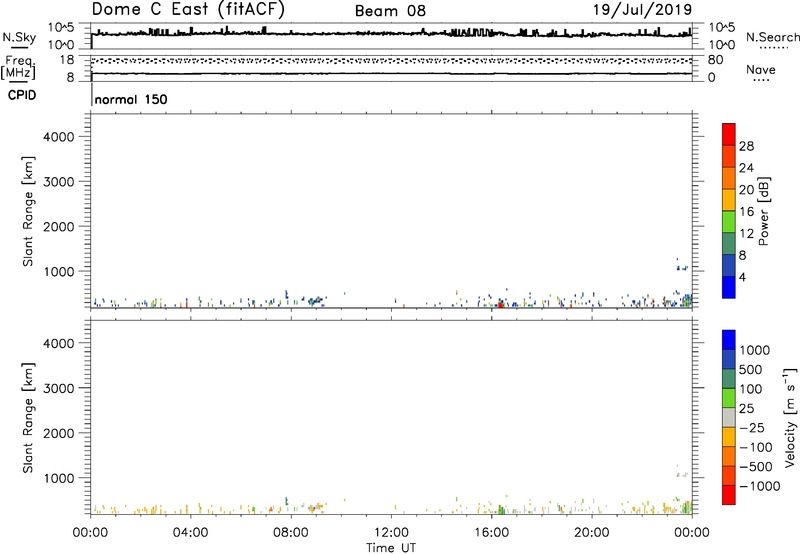Click the velocity panel's "4000" range tick
This screenshot has height=554, width=800.
pos(59,343)
